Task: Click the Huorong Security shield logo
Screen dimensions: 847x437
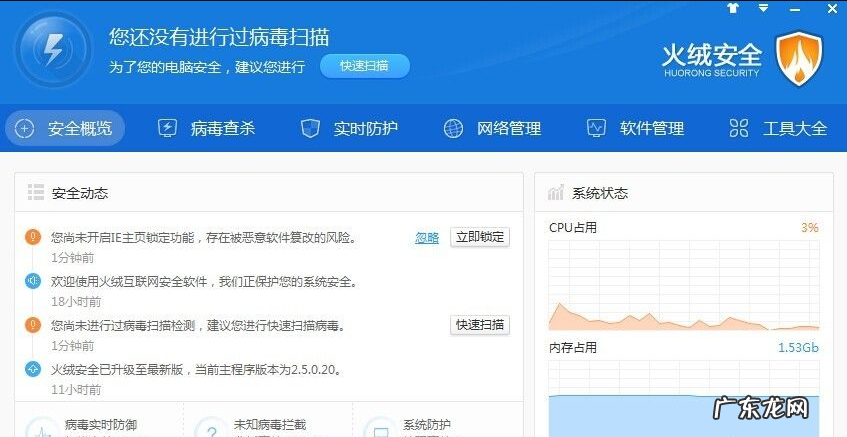Action: (x=799, y=58)
